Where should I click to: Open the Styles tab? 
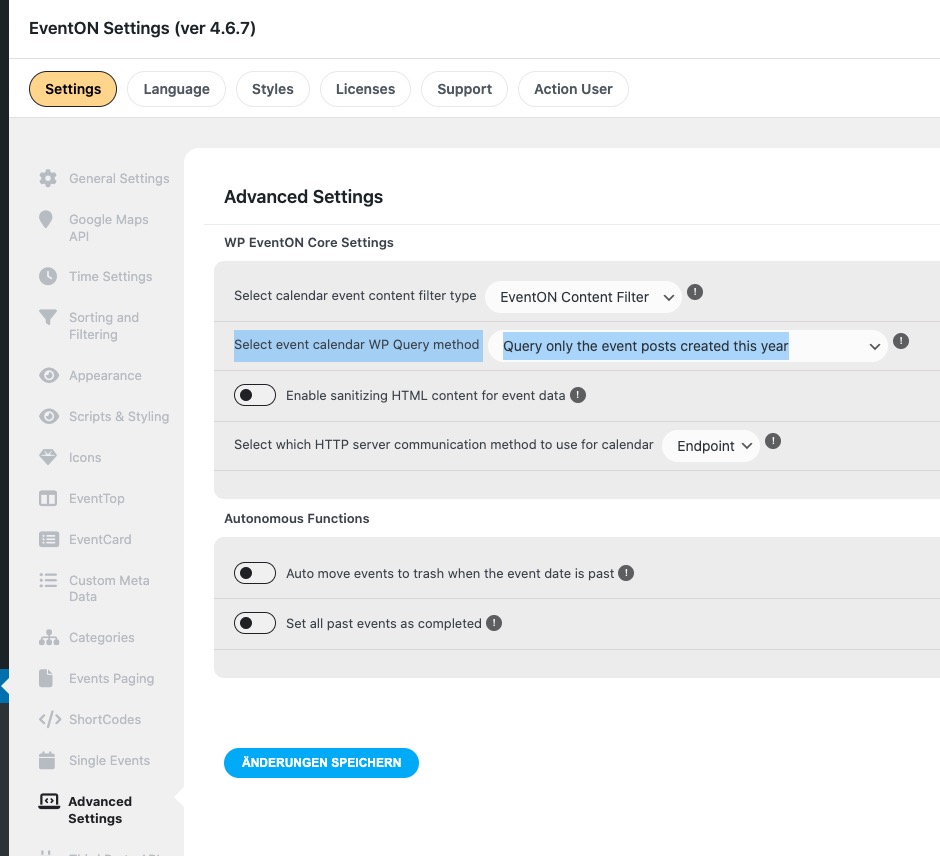(x=273, y=89)
